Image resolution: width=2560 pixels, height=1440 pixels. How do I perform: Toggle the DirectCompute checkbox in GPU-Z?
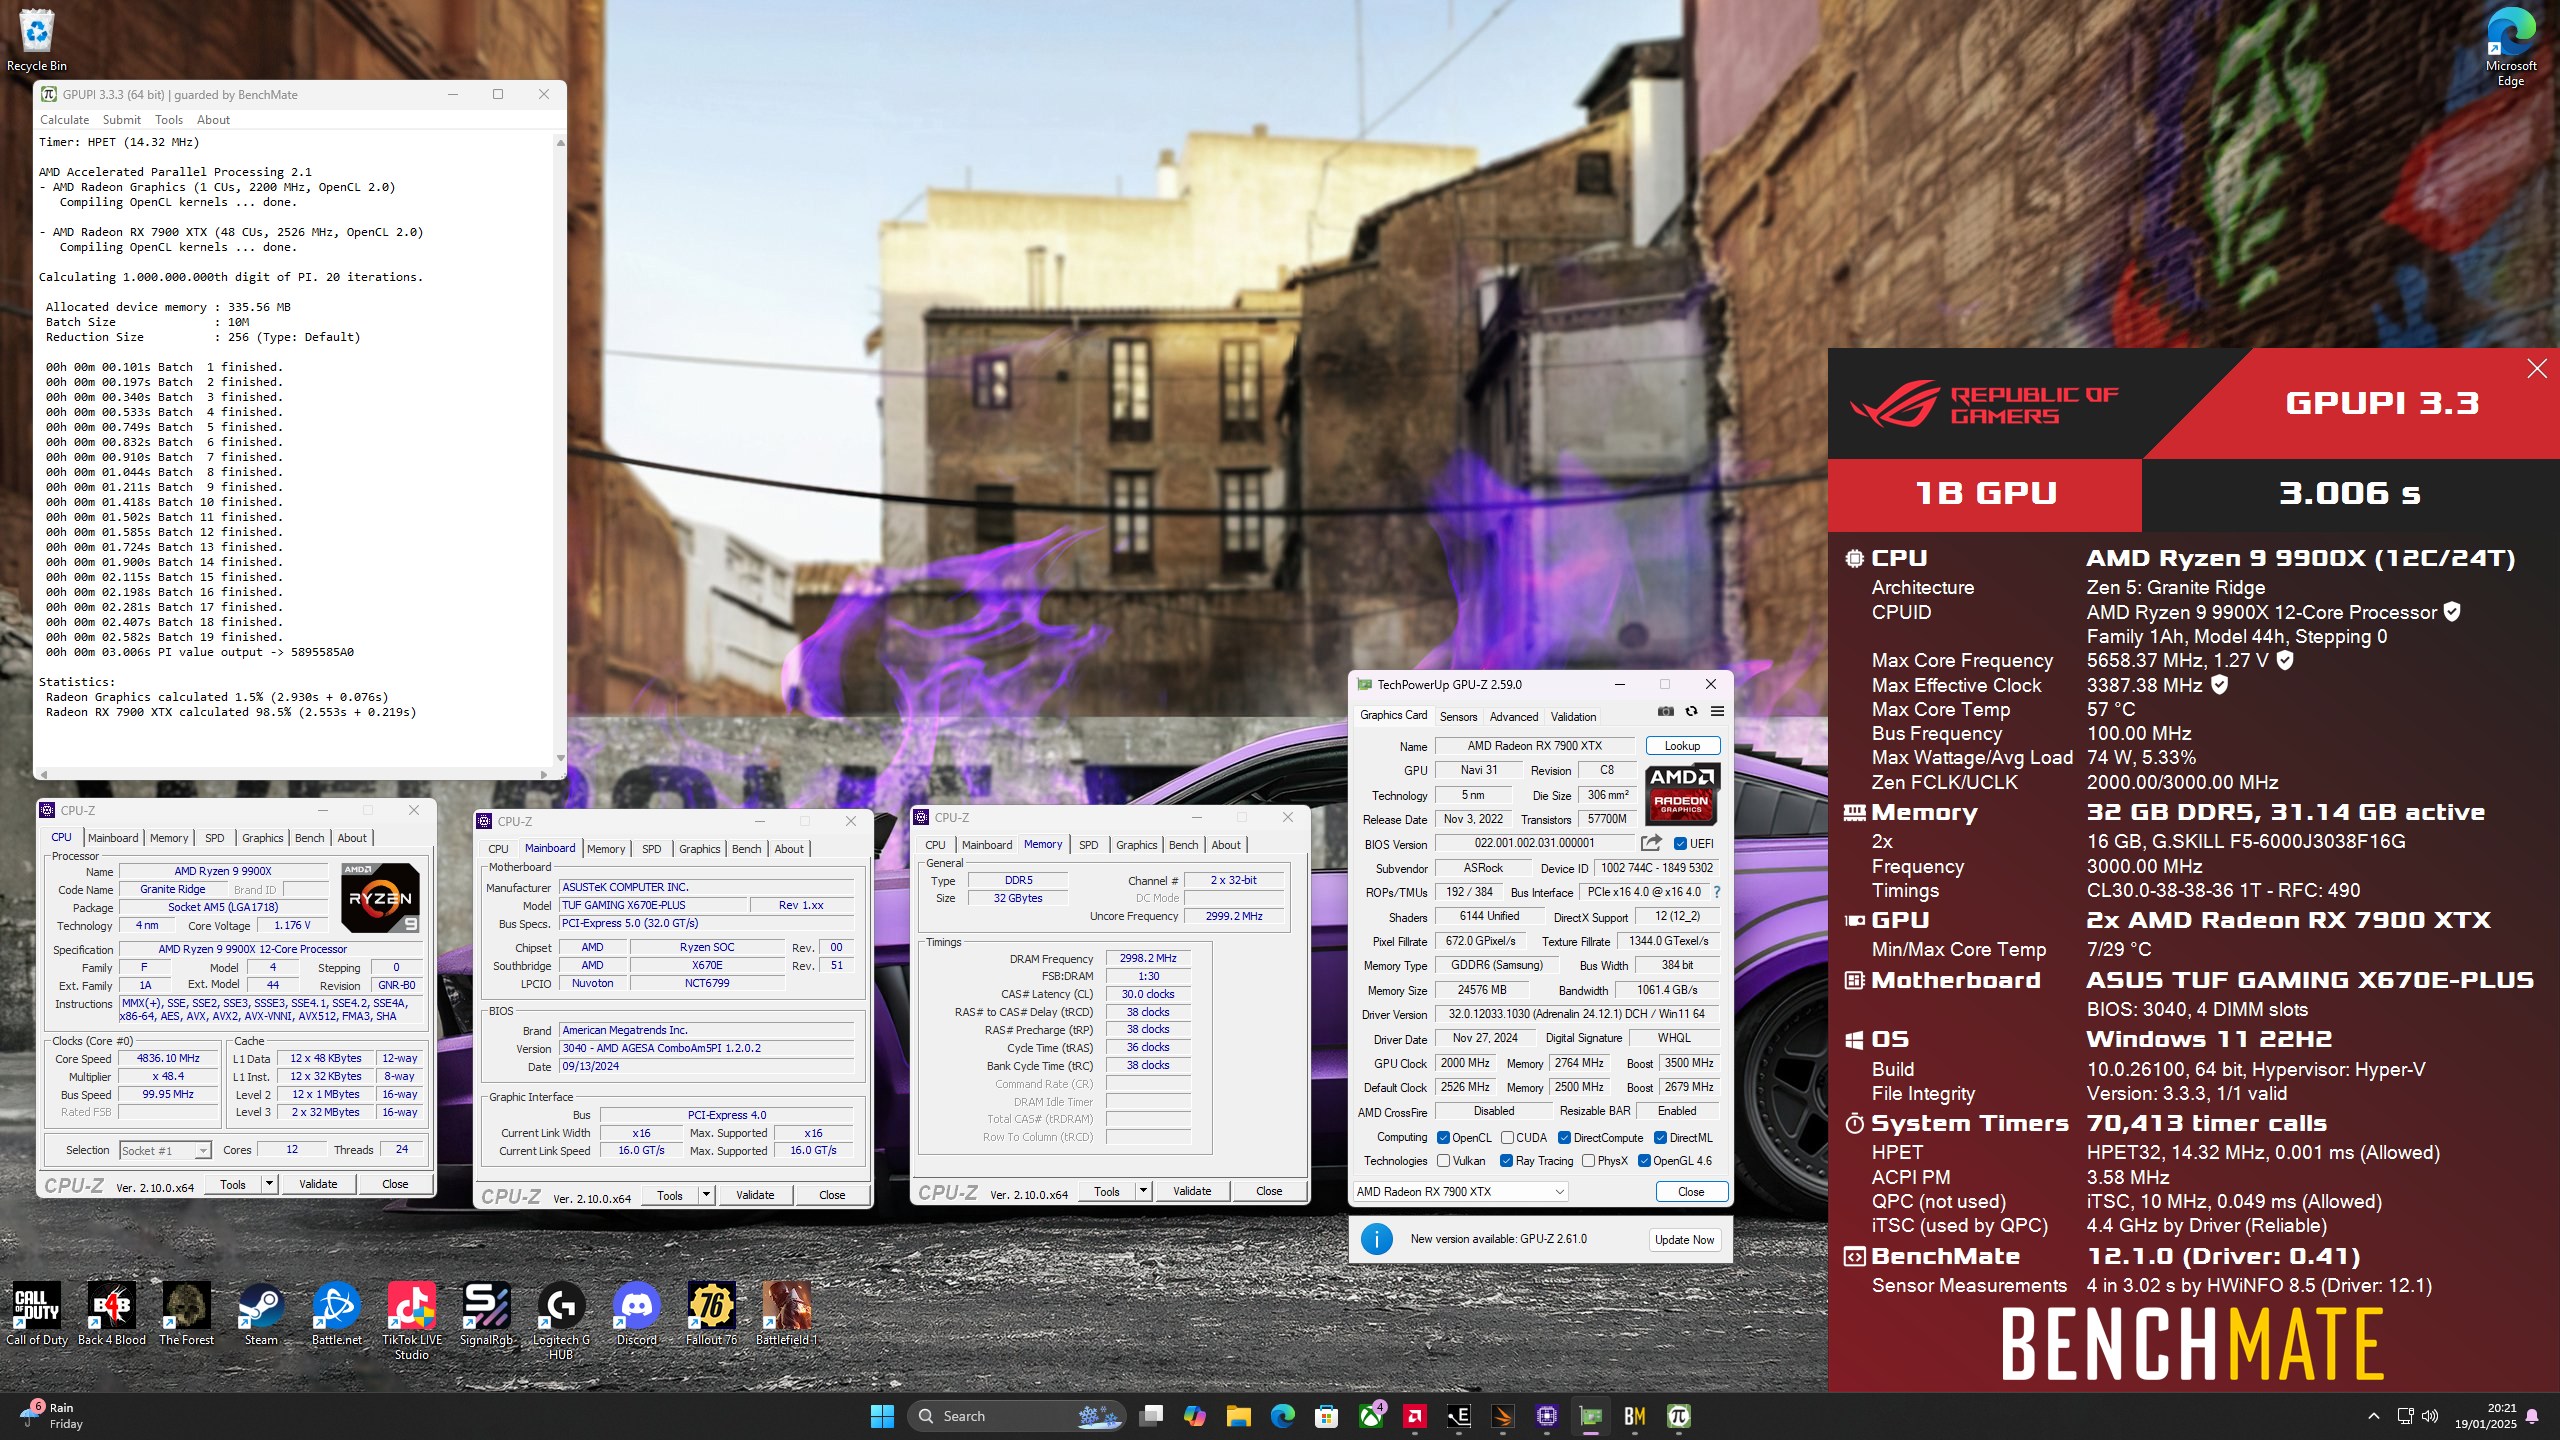click(1563, 1138)
